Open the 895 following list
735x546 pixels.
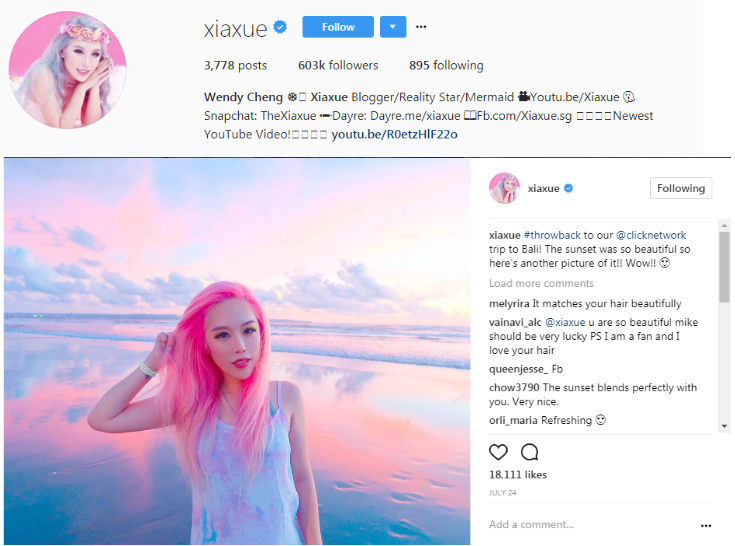pos(446,65)
